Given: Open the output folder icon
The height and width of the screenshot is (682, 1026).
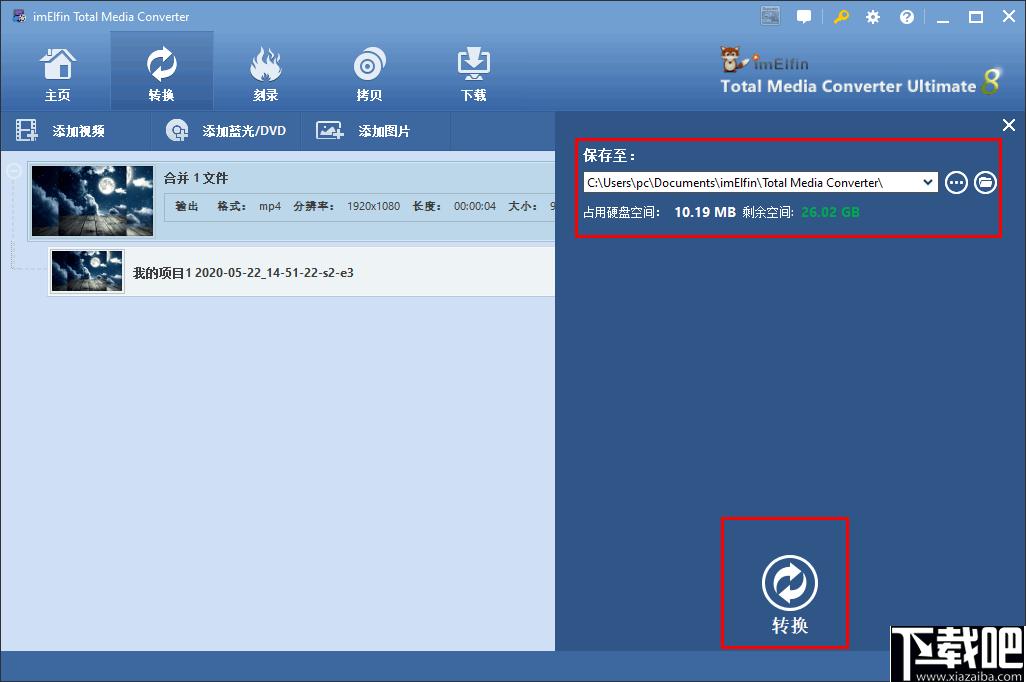Looking at the screenshot, I should [985, 183].
